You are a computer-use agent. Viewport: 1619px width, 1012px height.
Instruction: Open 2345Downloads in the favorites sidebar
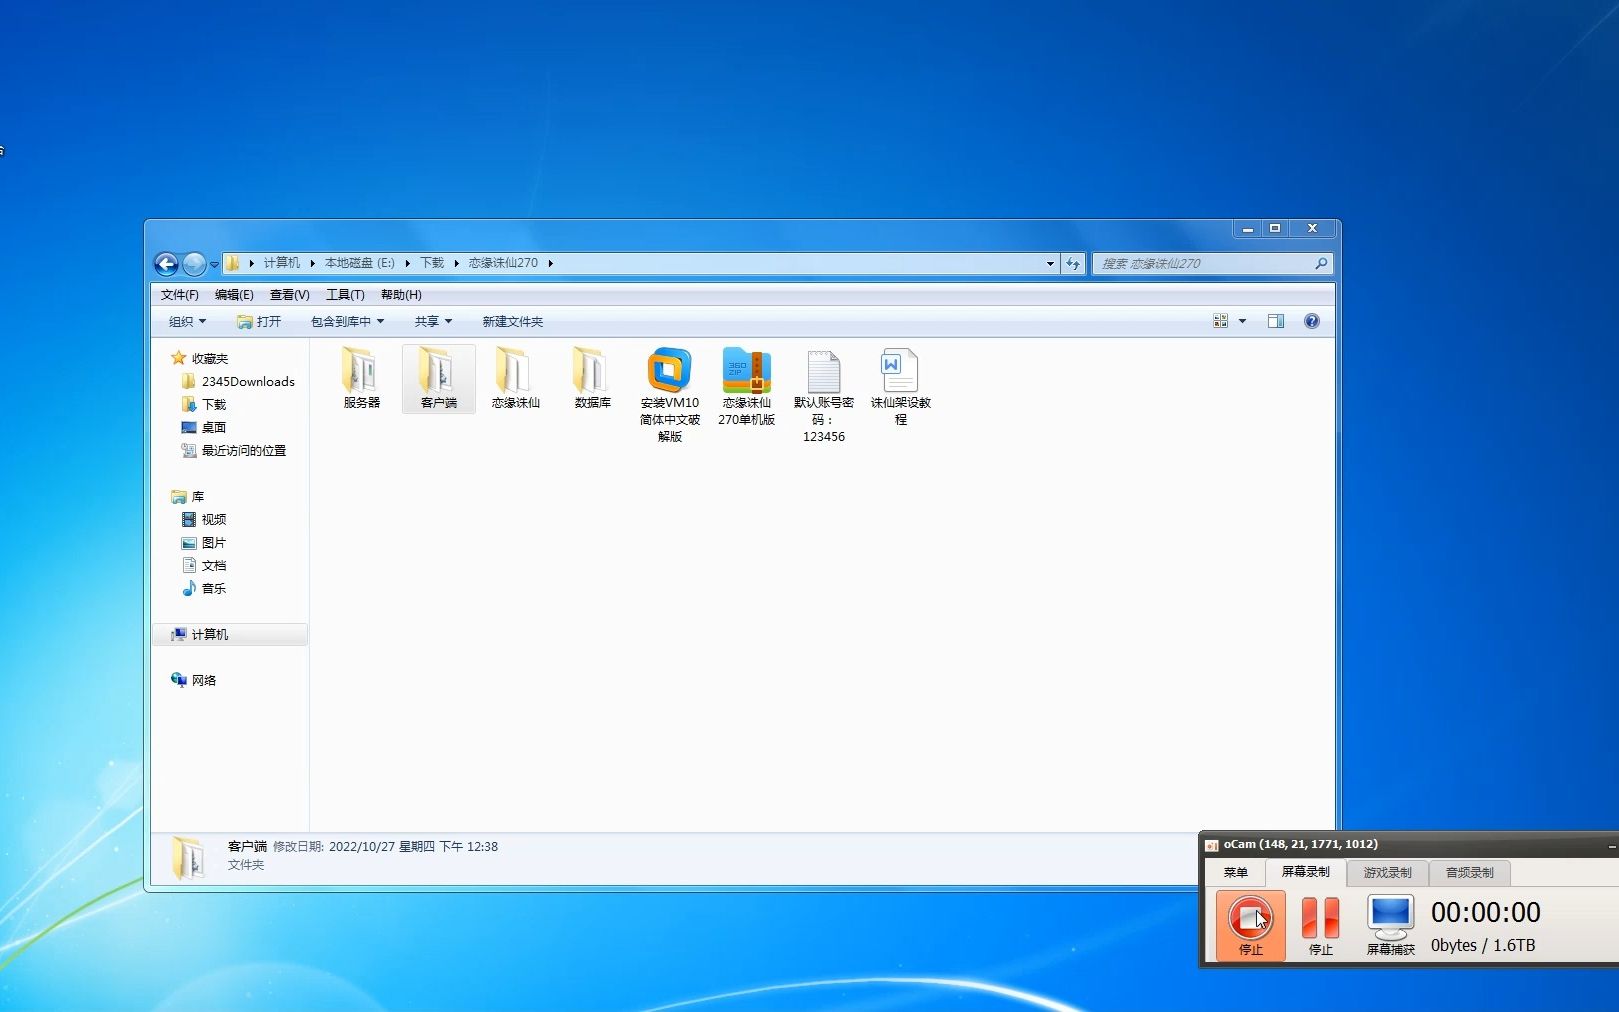coord(238,381)
